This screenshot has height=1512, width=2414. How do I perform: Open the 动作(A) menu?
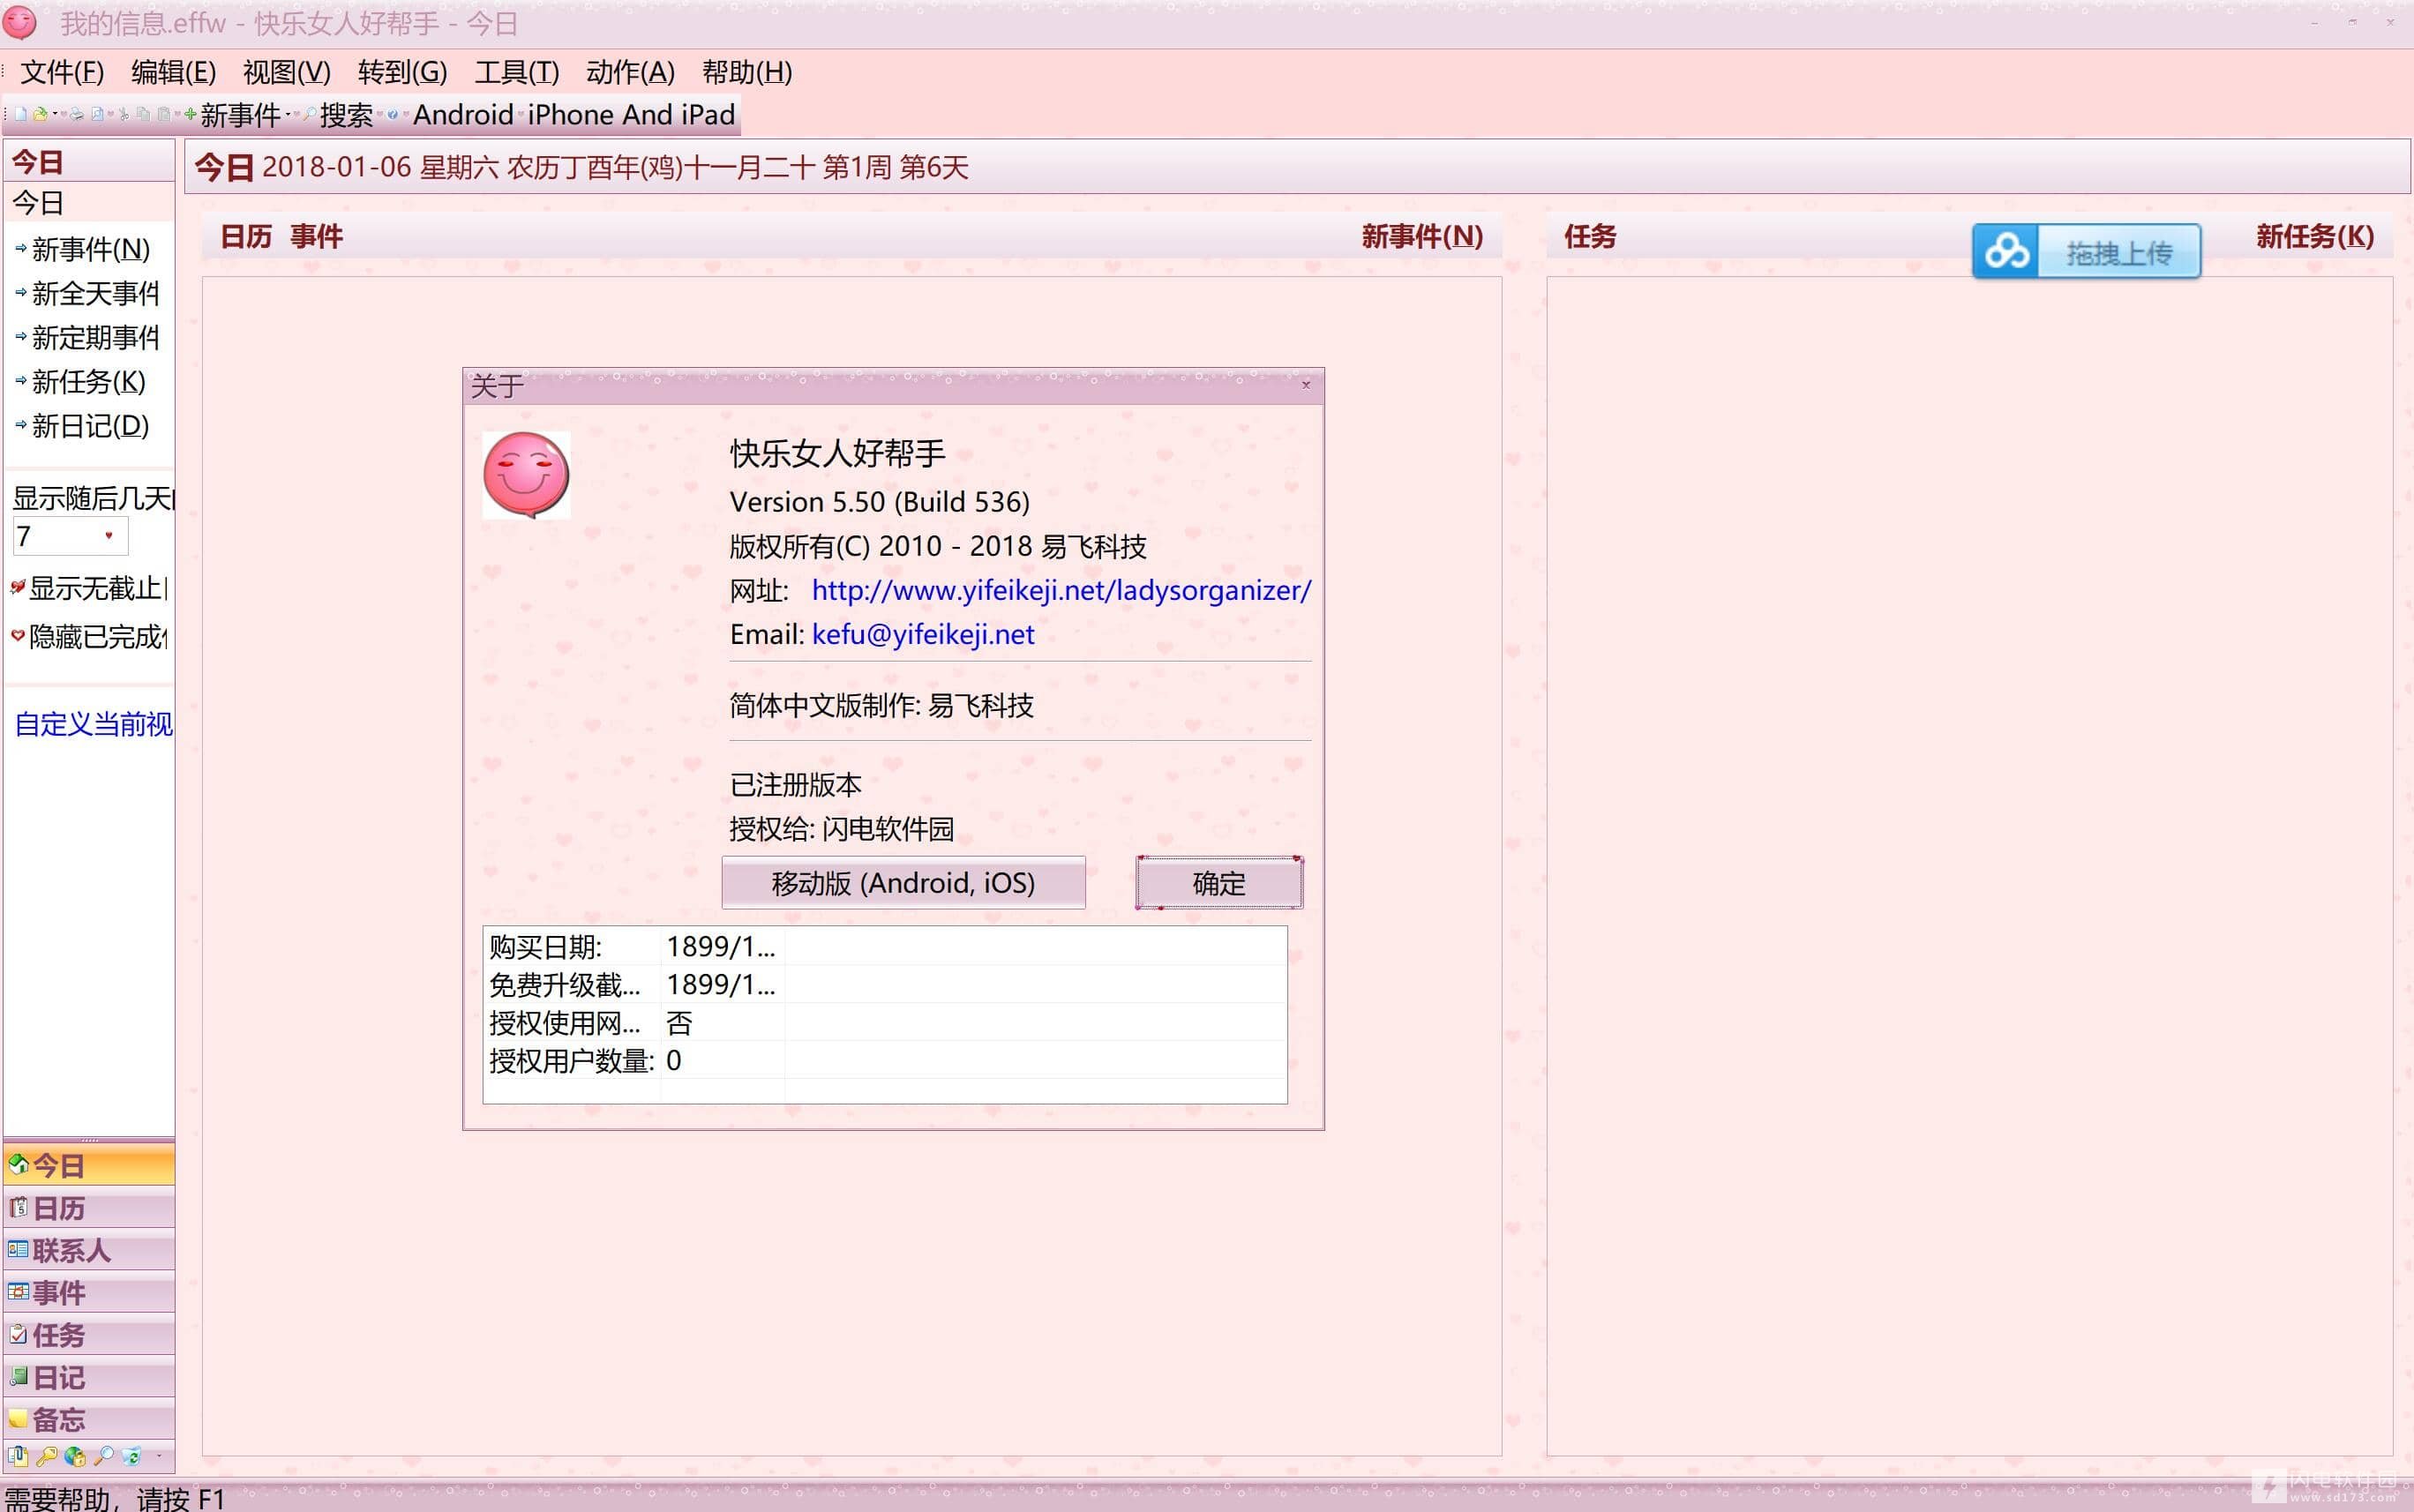(x=630, y=72)
